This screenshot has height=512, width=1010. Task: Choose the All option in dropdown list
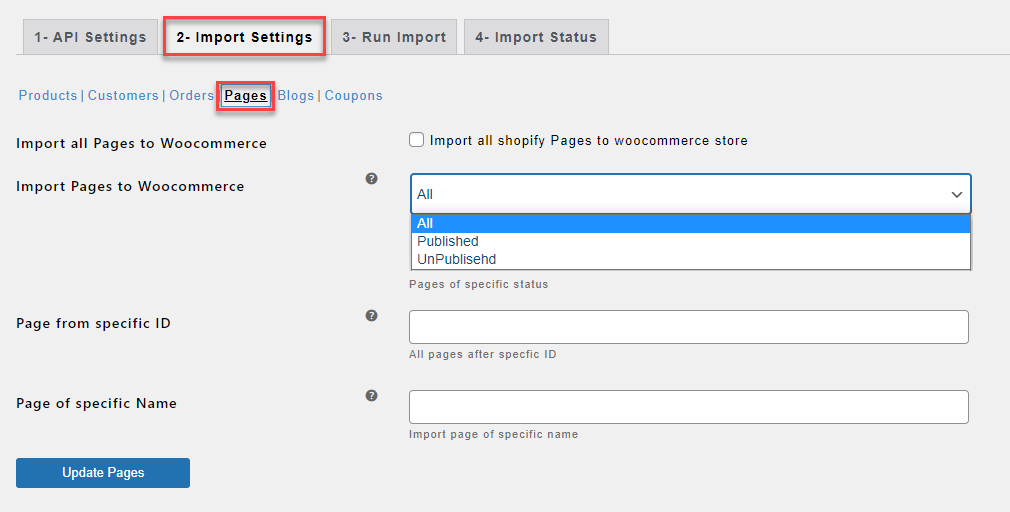pos(691,223)
